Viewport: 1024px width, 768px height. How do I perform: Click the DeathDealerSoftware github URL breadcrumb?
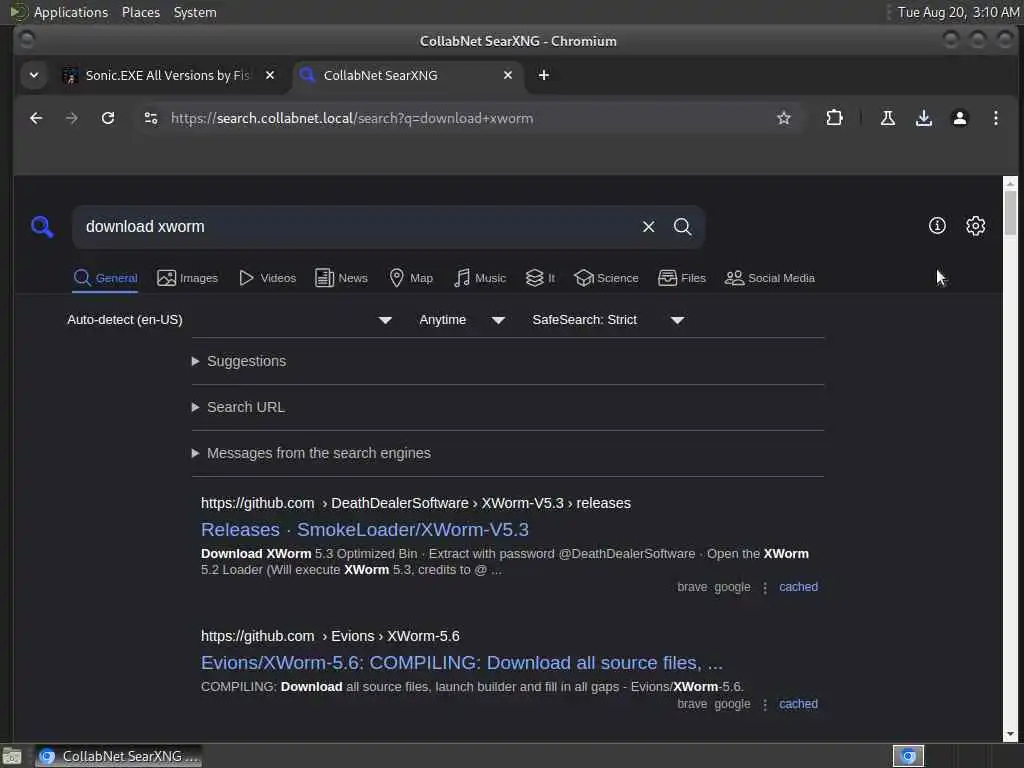click(x=415, y=504)
